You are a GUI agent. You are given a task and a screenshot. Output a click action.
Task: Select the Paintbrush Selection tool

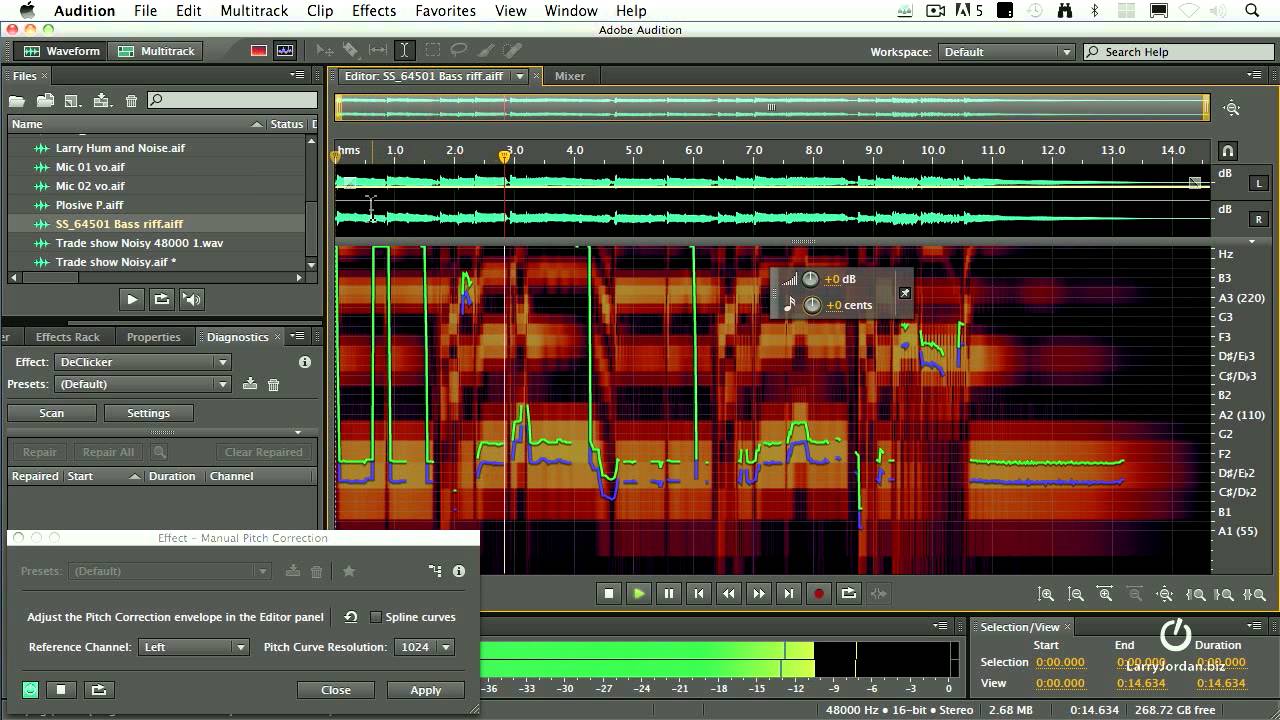click(x=486, y=51)
